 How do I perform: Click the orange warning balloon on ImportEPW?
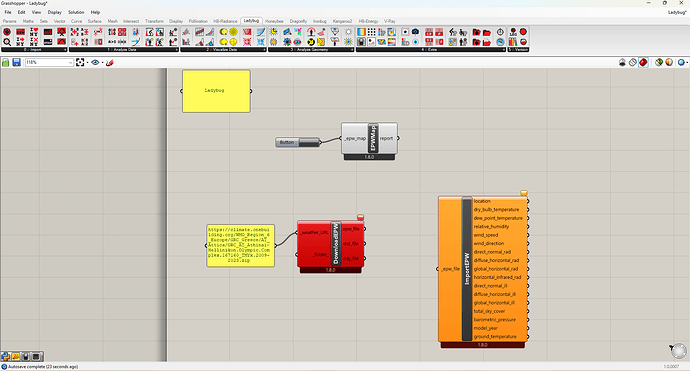pyautogui.click(x=524, y=193)
